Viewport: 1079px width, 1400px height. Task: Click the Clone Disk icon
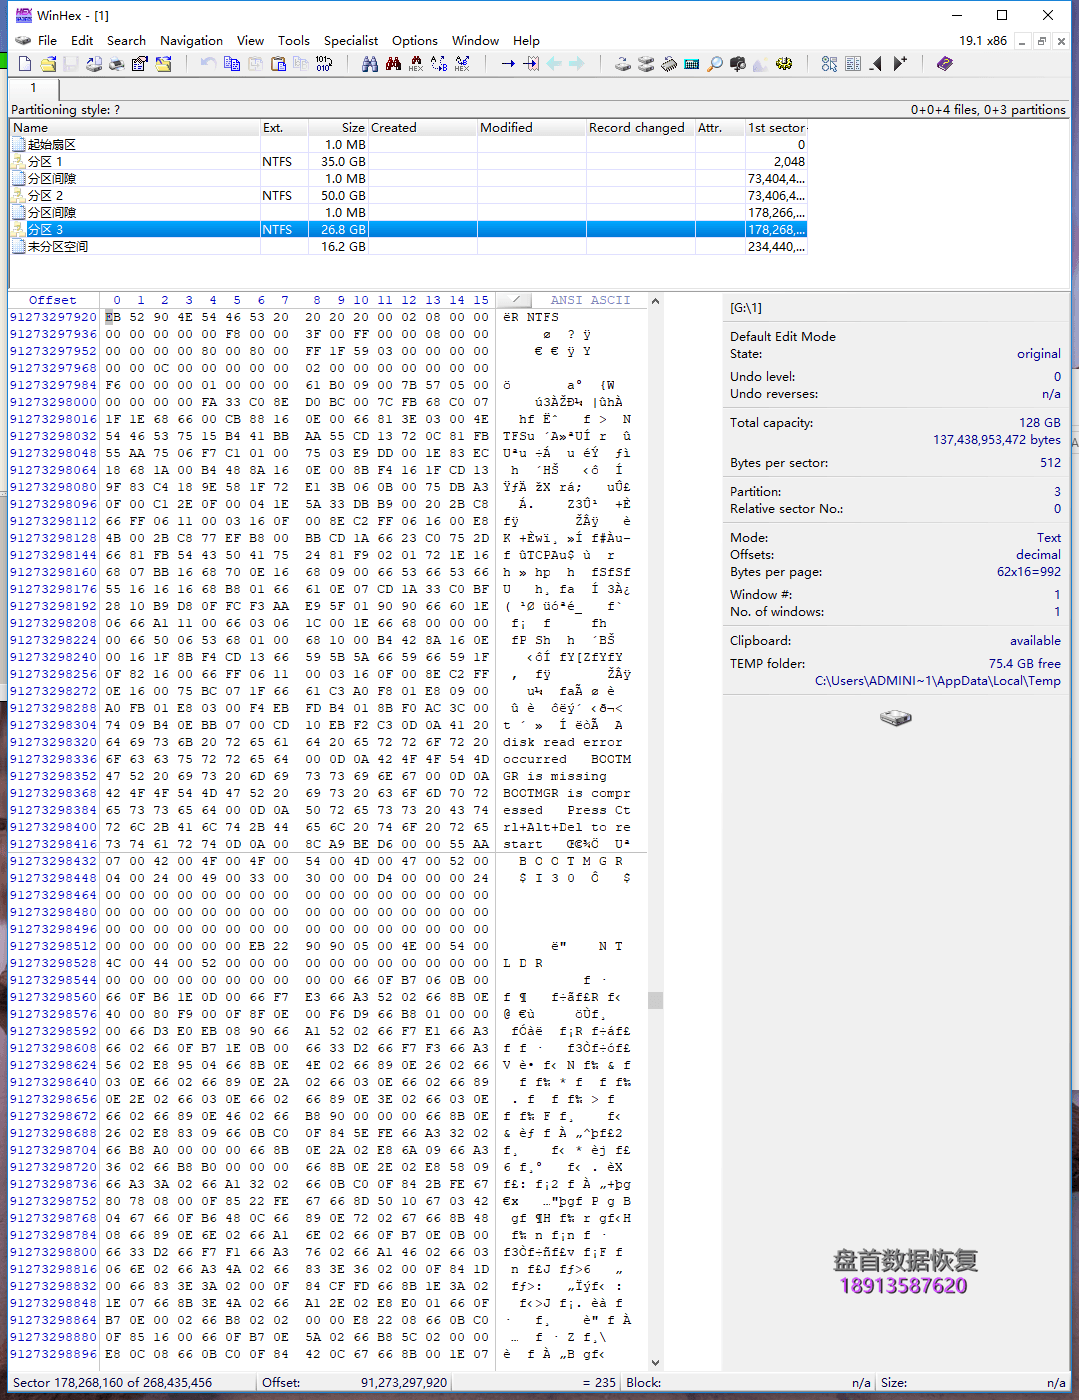(646, 64)
